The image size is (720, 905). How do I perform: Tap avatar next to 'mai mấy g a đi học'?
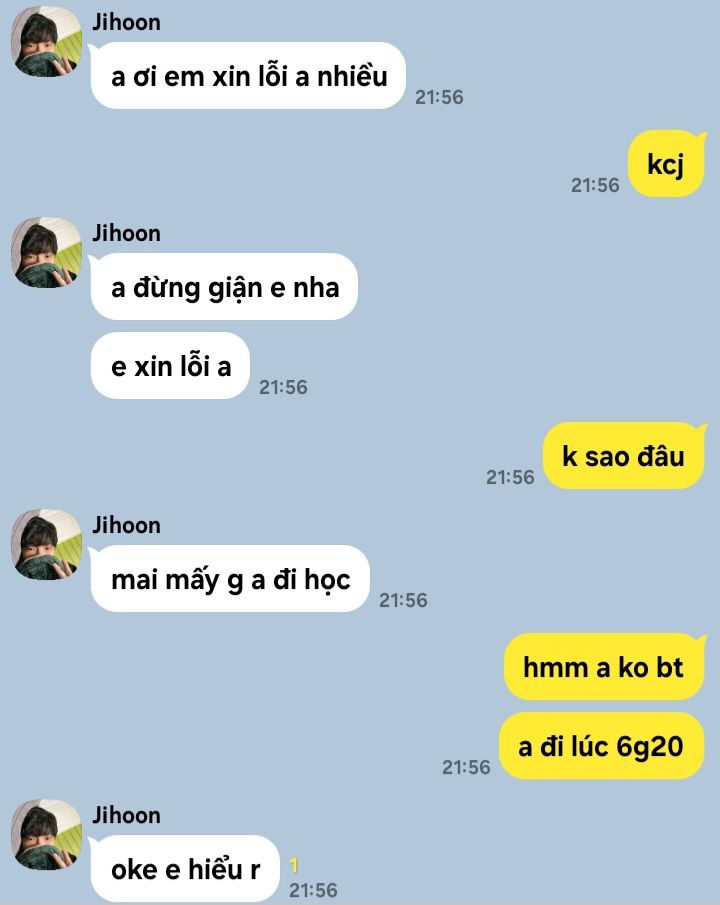[47, 544]
